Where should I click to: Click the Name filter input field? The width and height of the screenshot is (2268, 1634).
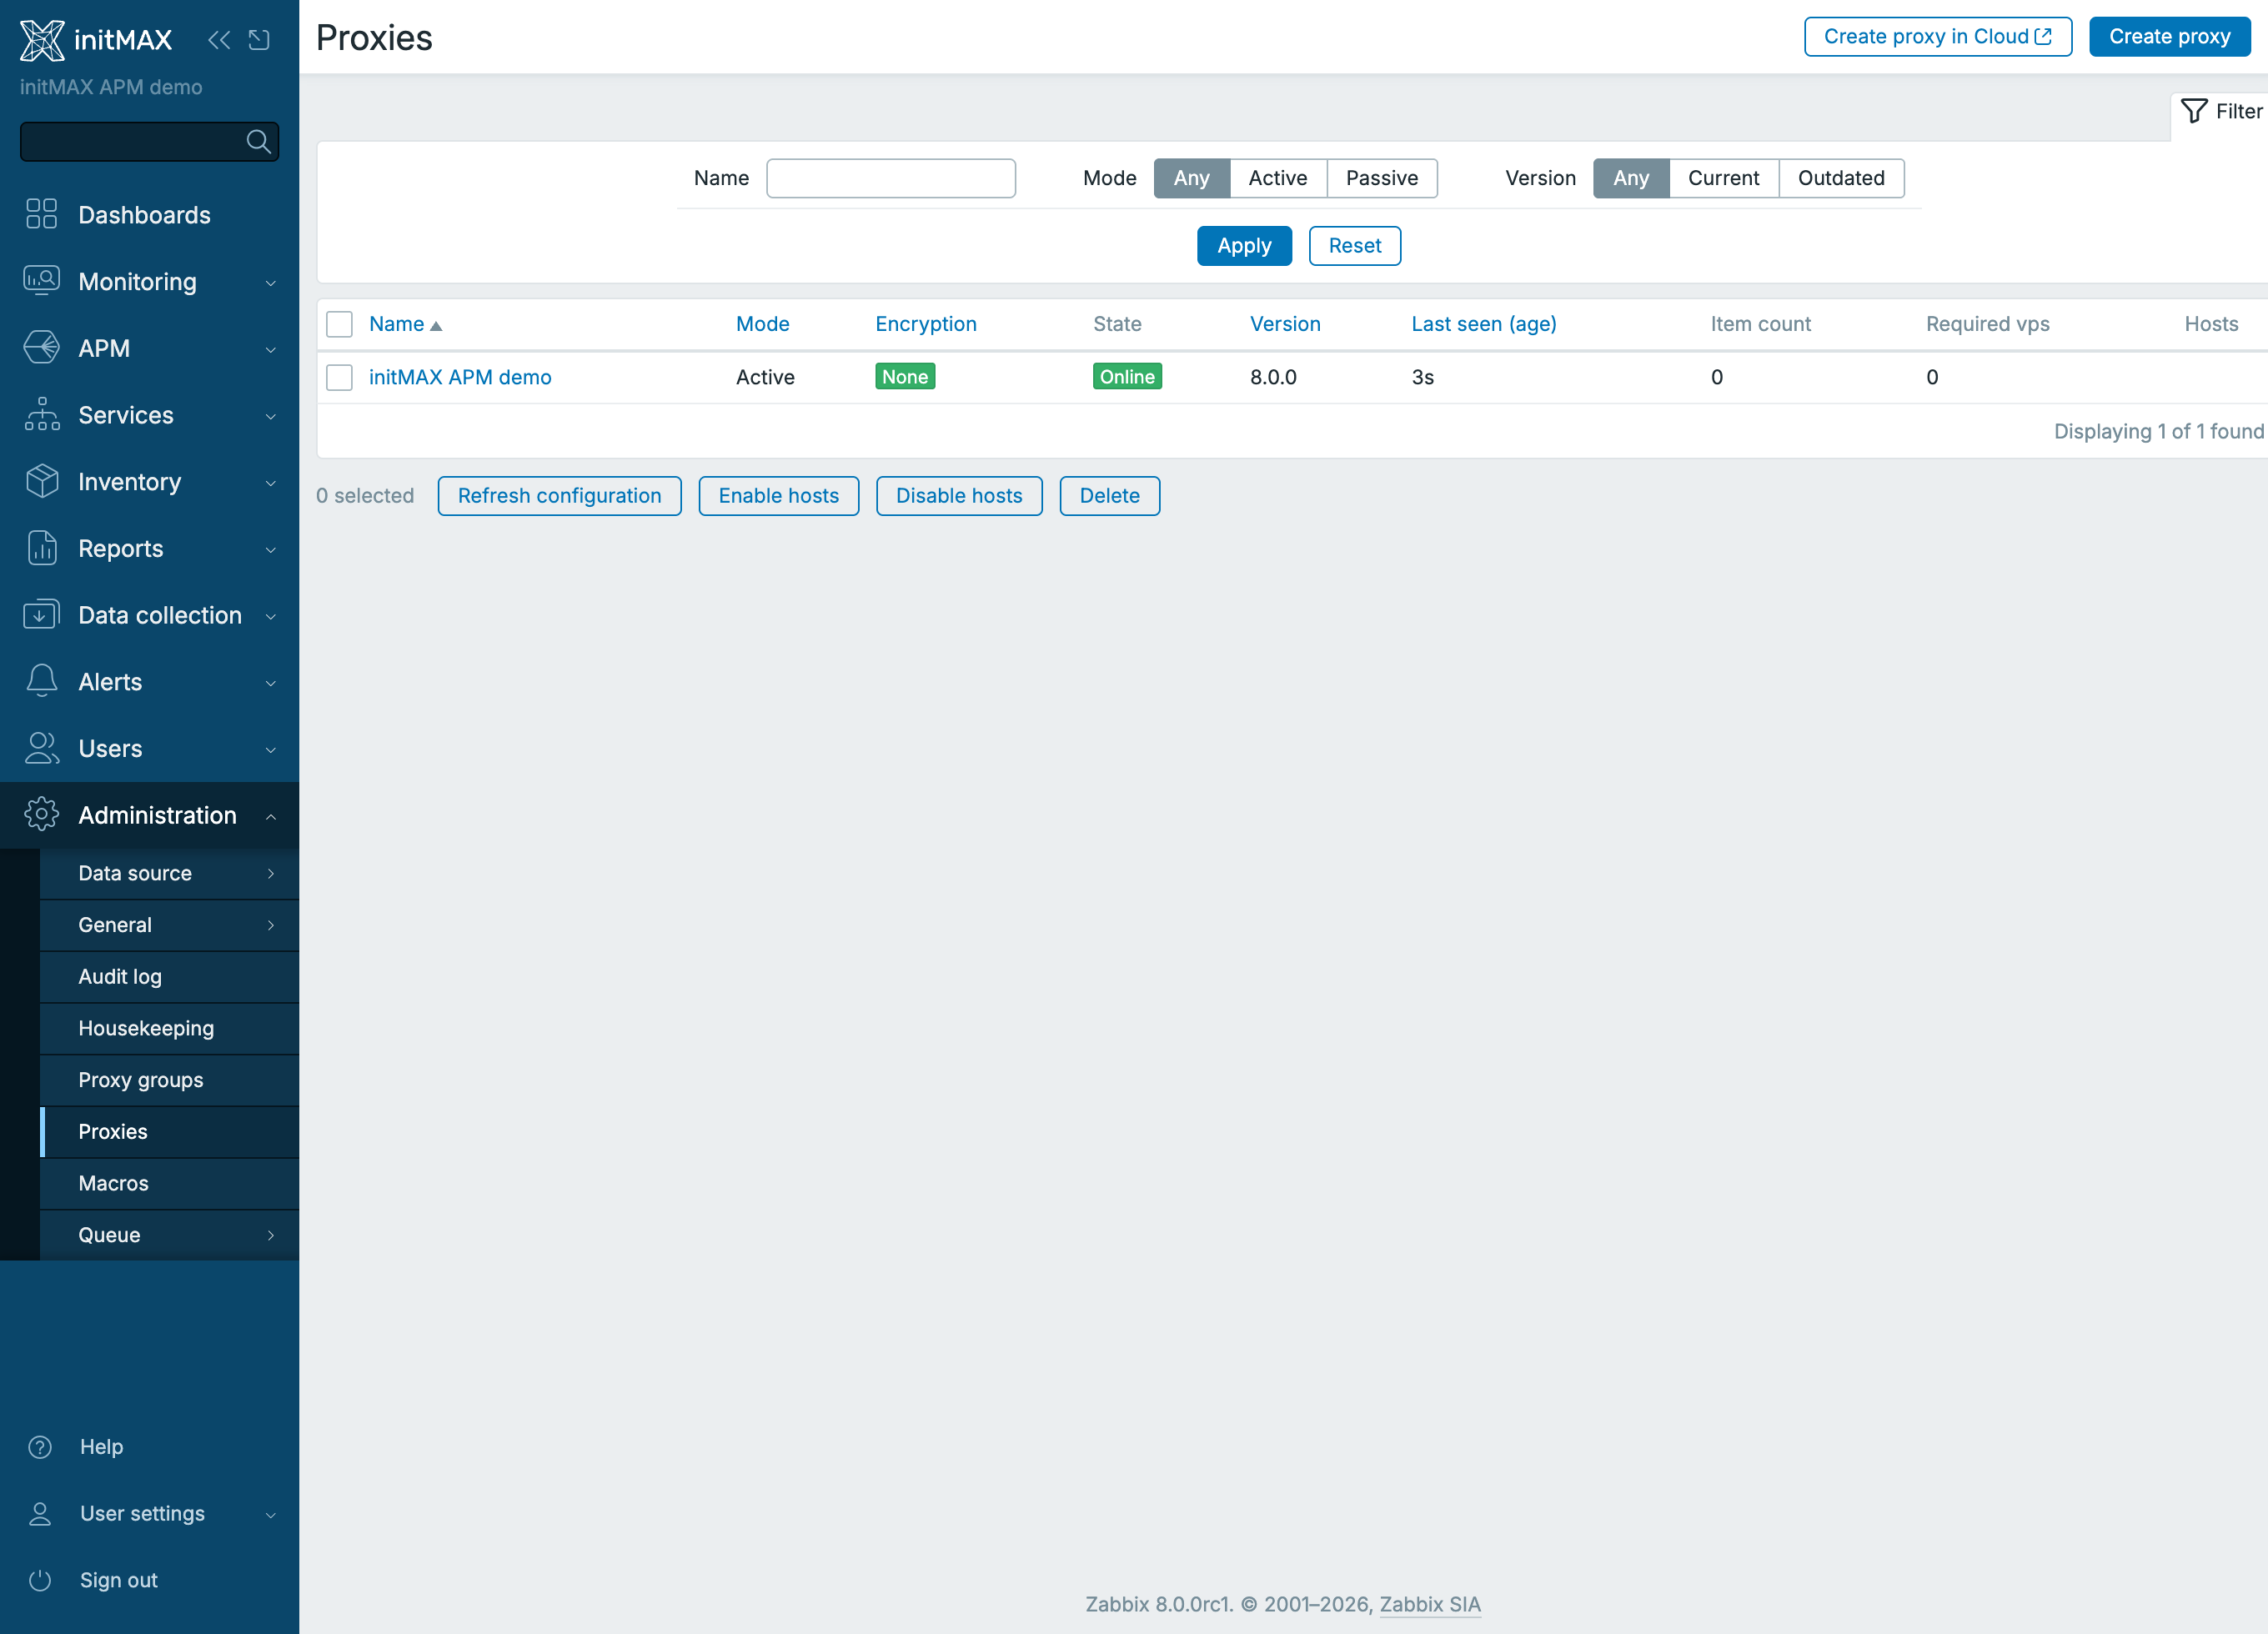click(x=891, y=178)
